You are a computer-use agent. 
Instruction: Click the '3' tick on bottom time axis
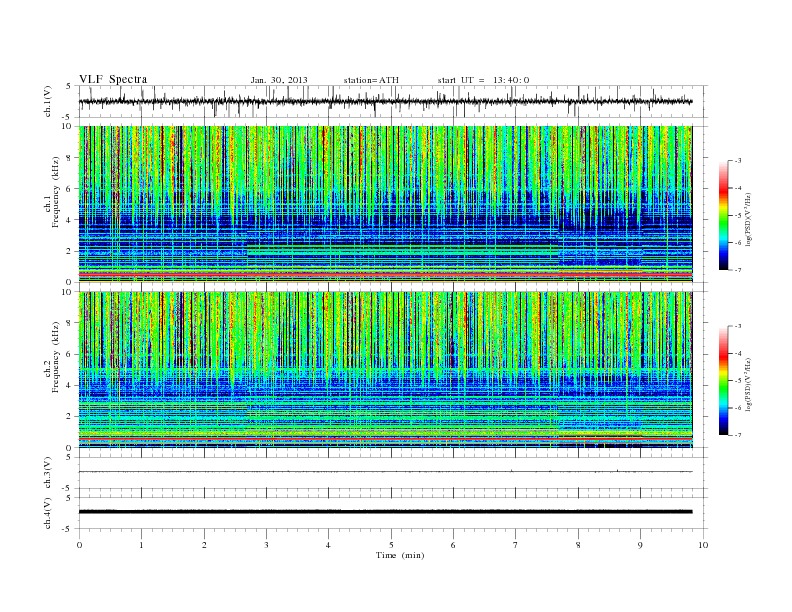(267, 545)
